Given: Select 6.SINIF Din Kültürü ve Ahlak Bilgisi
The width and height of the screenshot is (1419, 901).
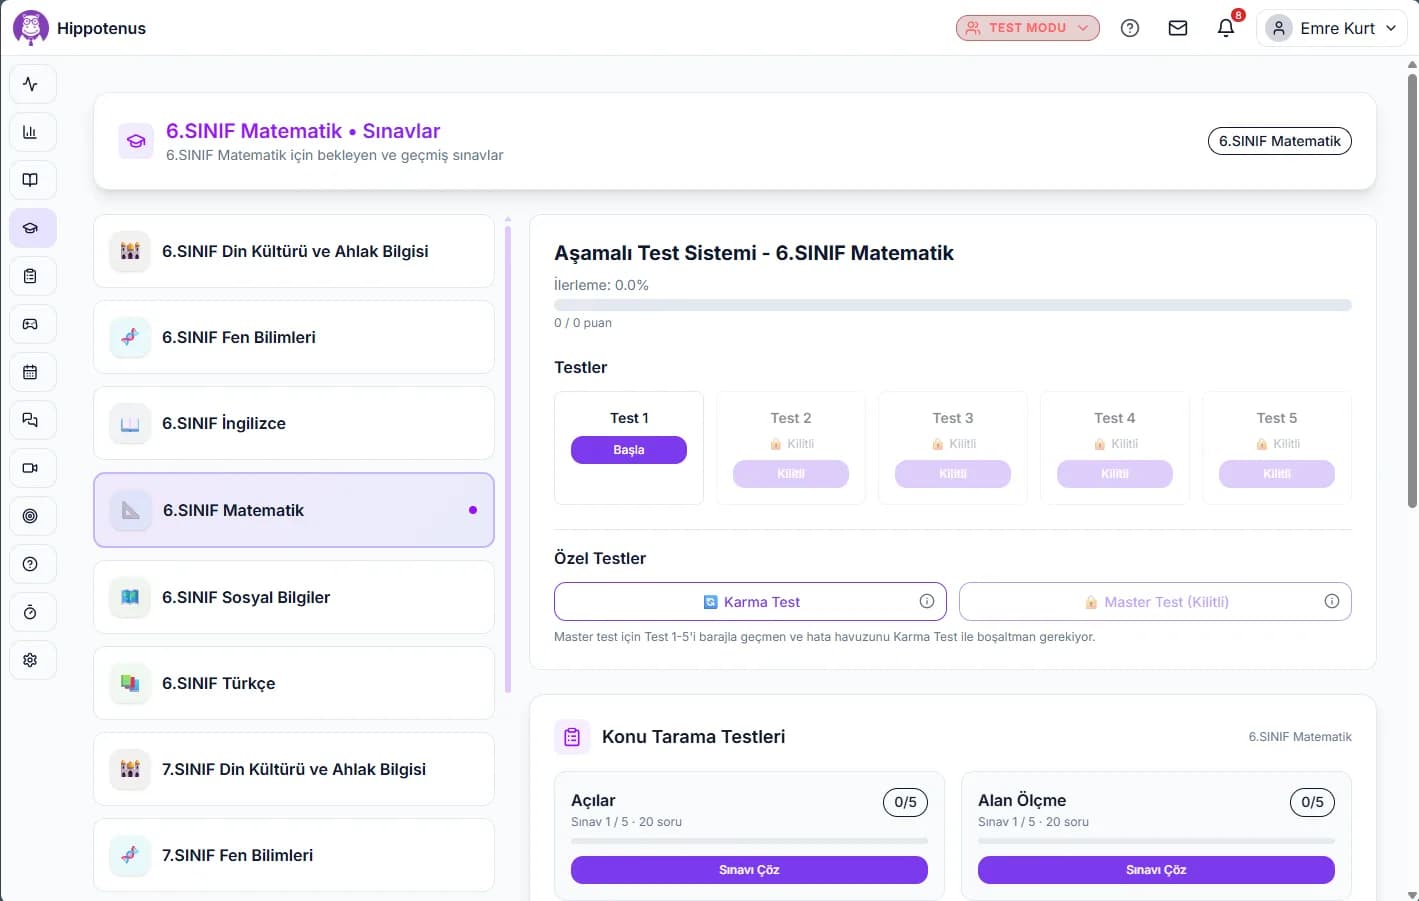Looking at the screenshot, I should (x=294, y=251).
